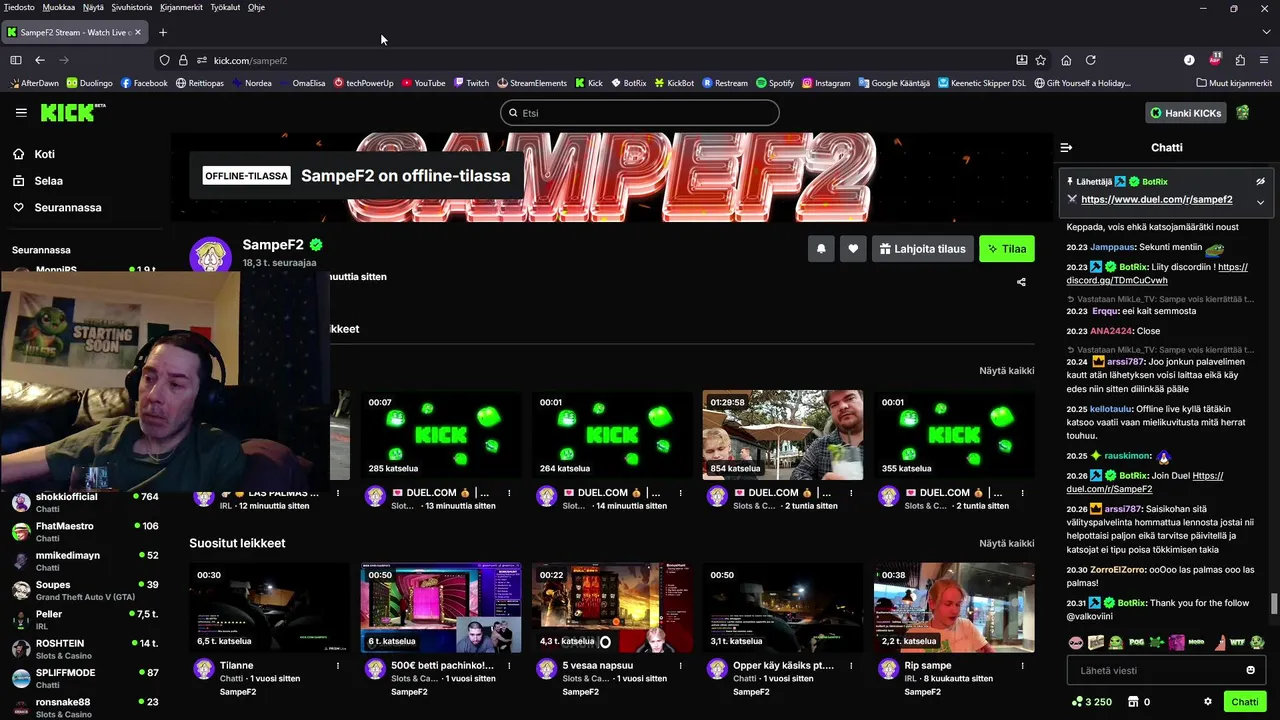Open the emoji picker in message field
The image size is (1280, 720).
click(1250, 670)
